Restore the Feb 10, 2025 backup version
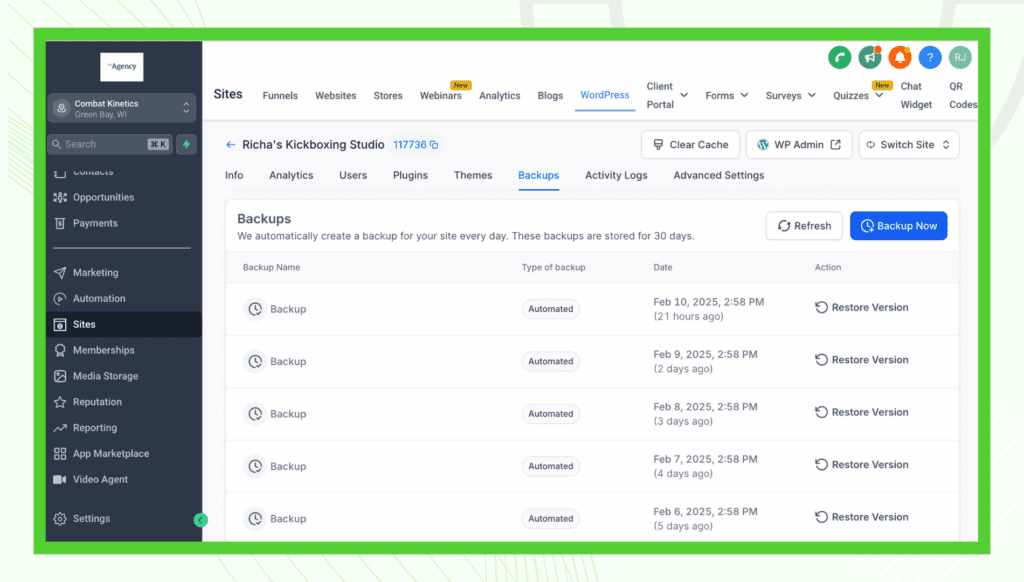The height and width of the screenshot is (582, 1024). click(x=861, y=308)
